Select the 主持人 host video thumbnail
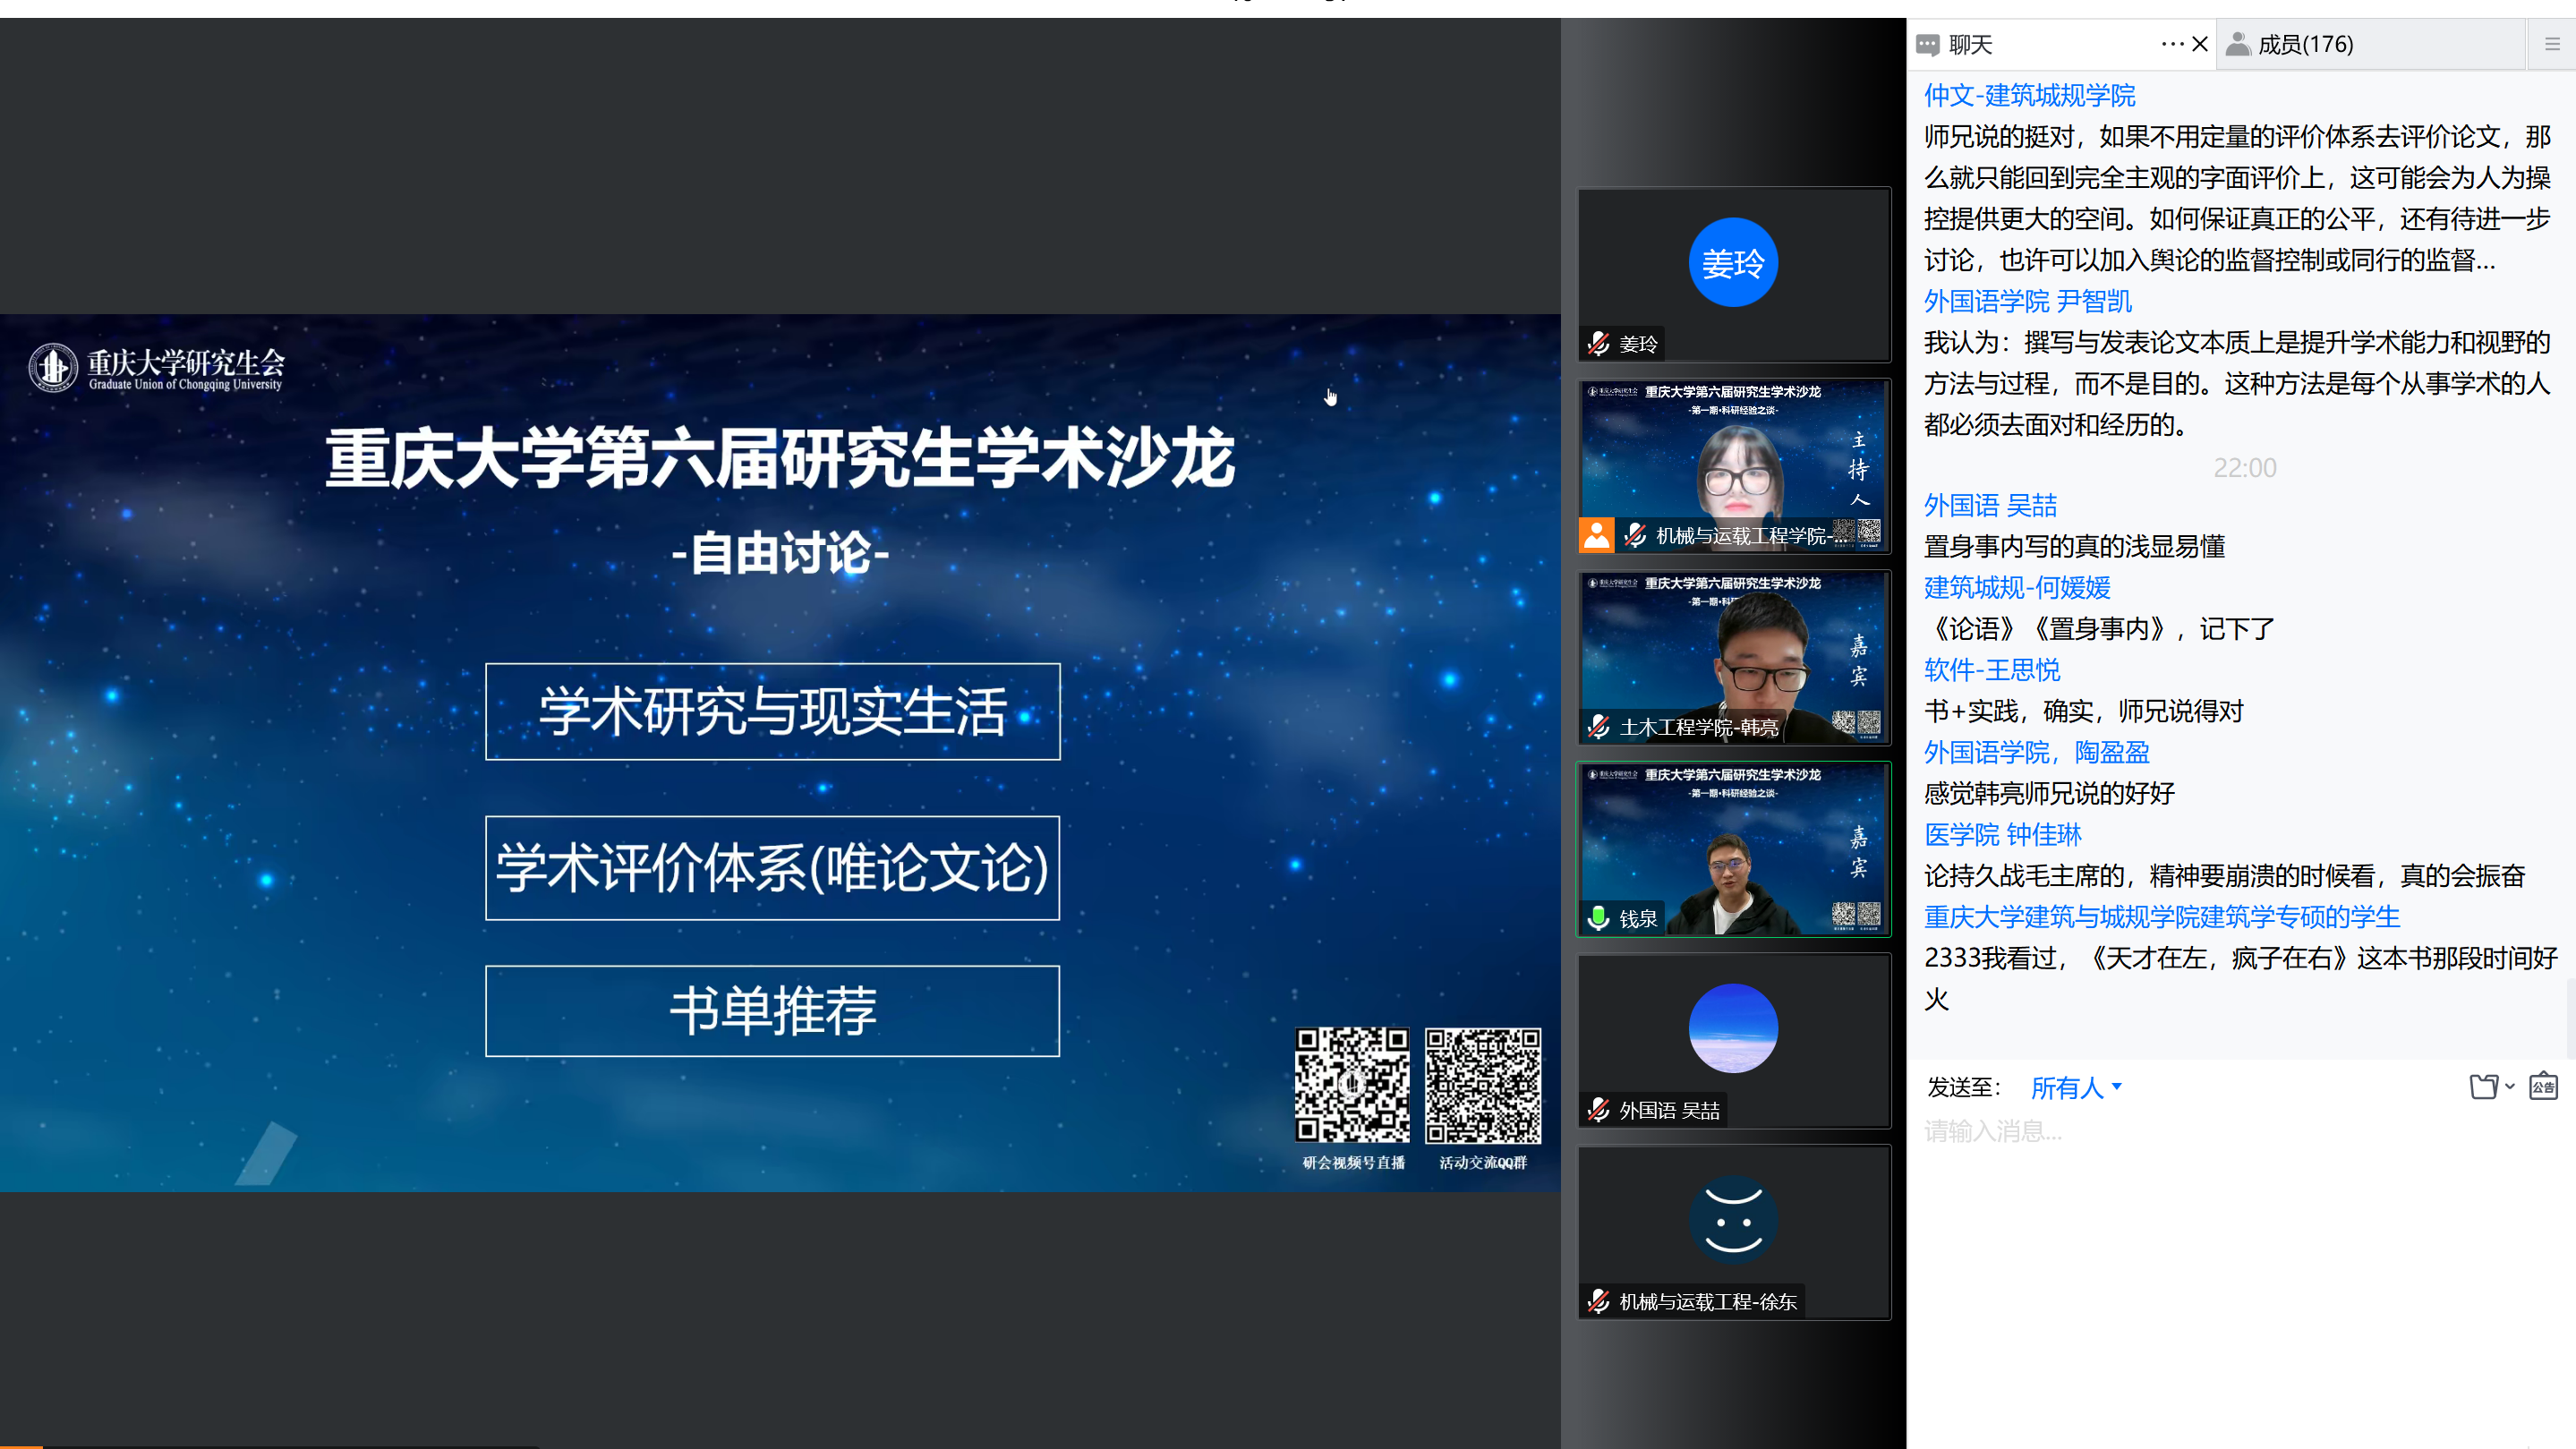 coord(1734,466)
